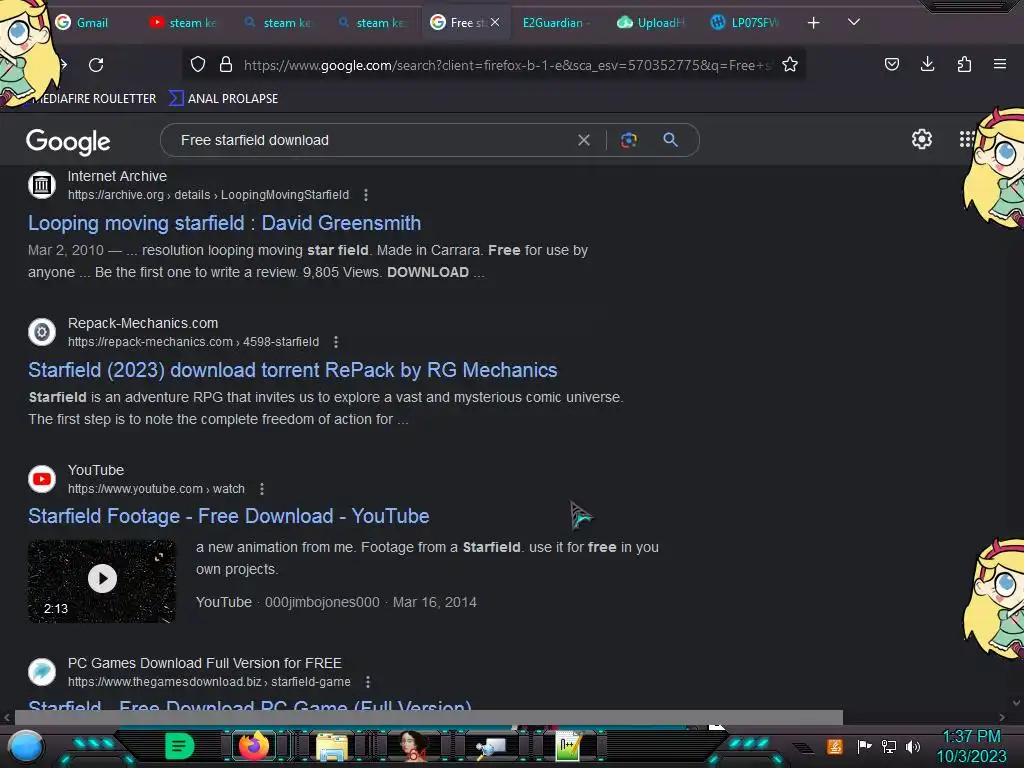Open clock showing 1:37 PM
This screenshot has width=1024, height=768.
[971, 746]
